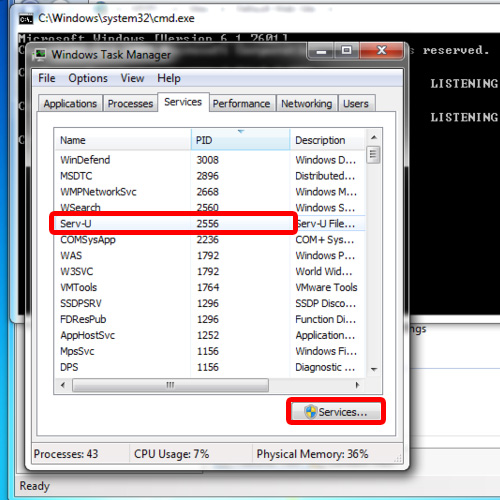Click the vertical scrollbar down arrow

[x=374, y=369]
